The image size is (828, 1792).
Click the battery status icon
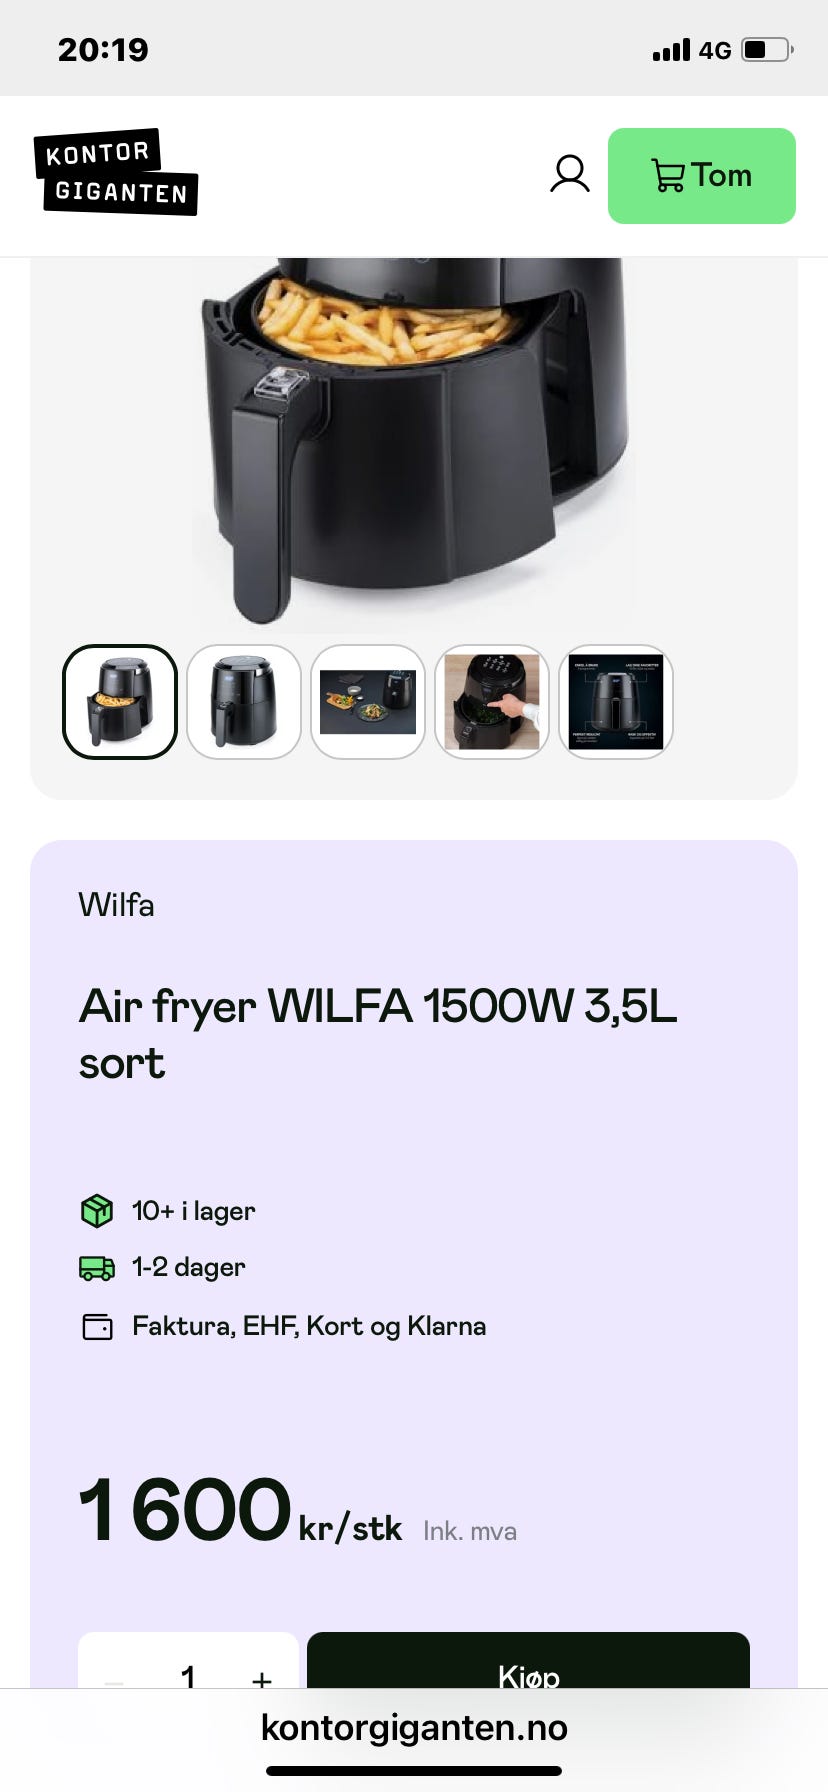point(767,50)
